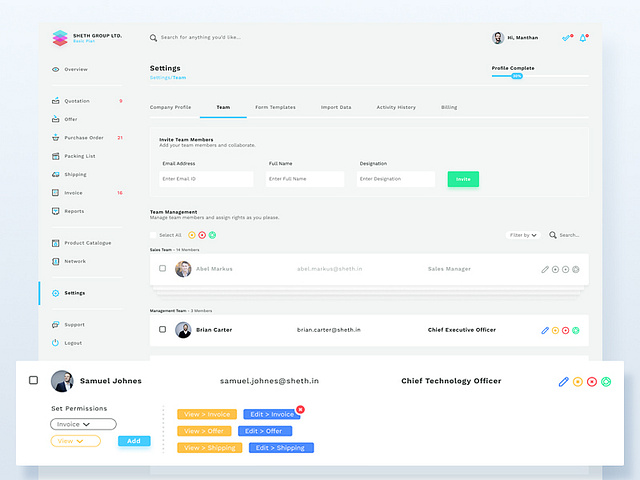This screenshot has height=480, width=640.
Task: Click the Edit > Shipping tag
Action: coord(281,448)
